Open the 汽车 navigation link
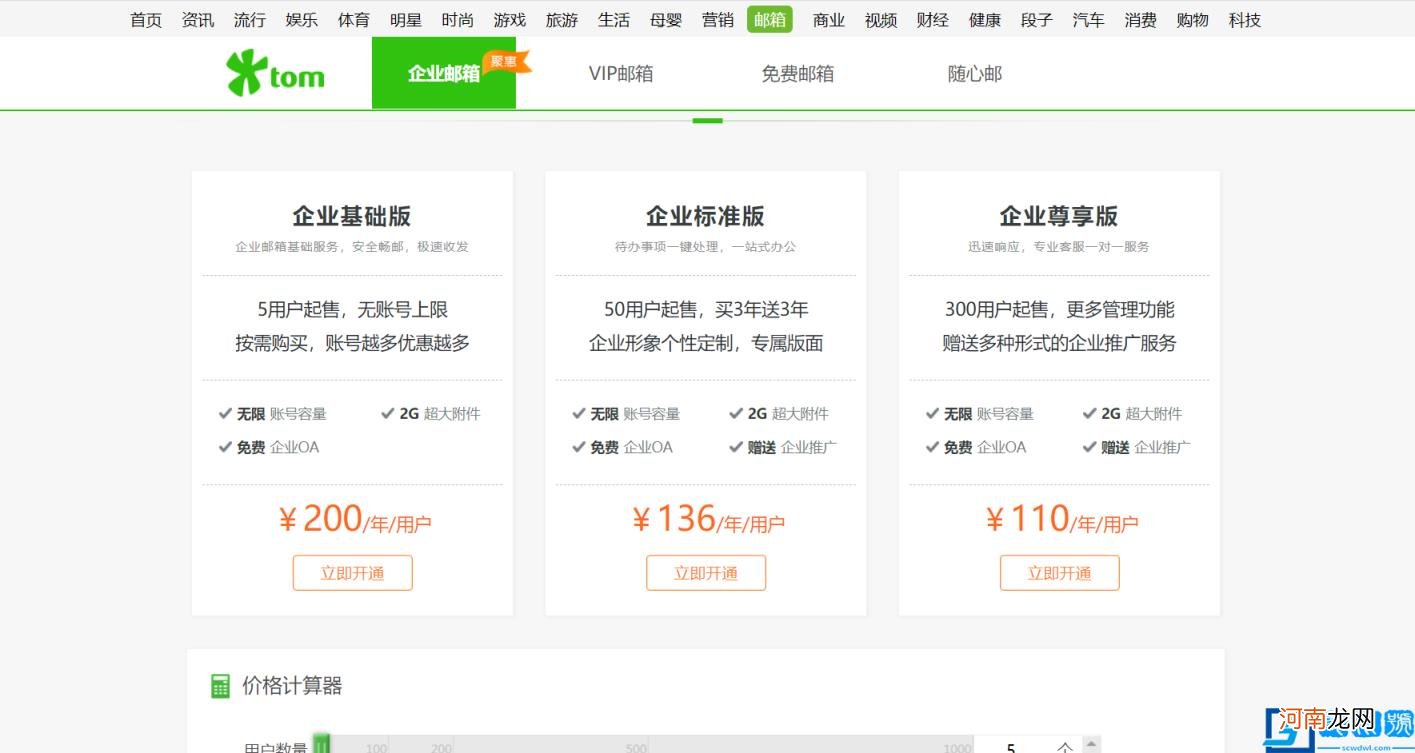1415x753 pixels. [1089, 19]
